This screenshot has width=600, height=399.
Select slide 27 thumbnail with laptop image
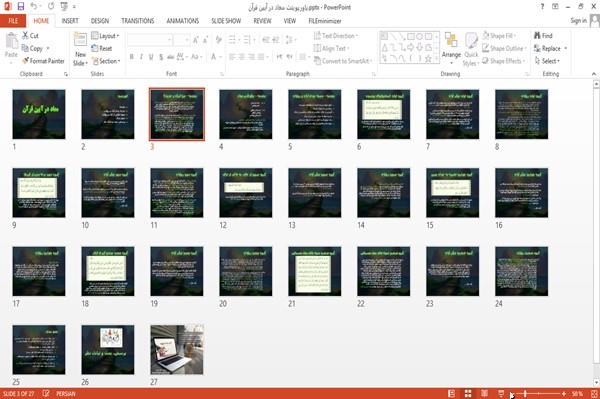click(177, 350)
